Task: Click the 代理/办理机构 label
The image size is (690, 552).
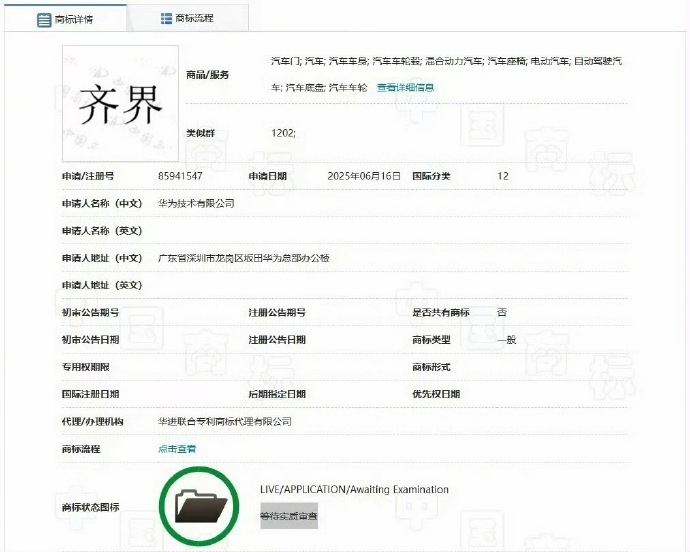Action: [92, 422]
